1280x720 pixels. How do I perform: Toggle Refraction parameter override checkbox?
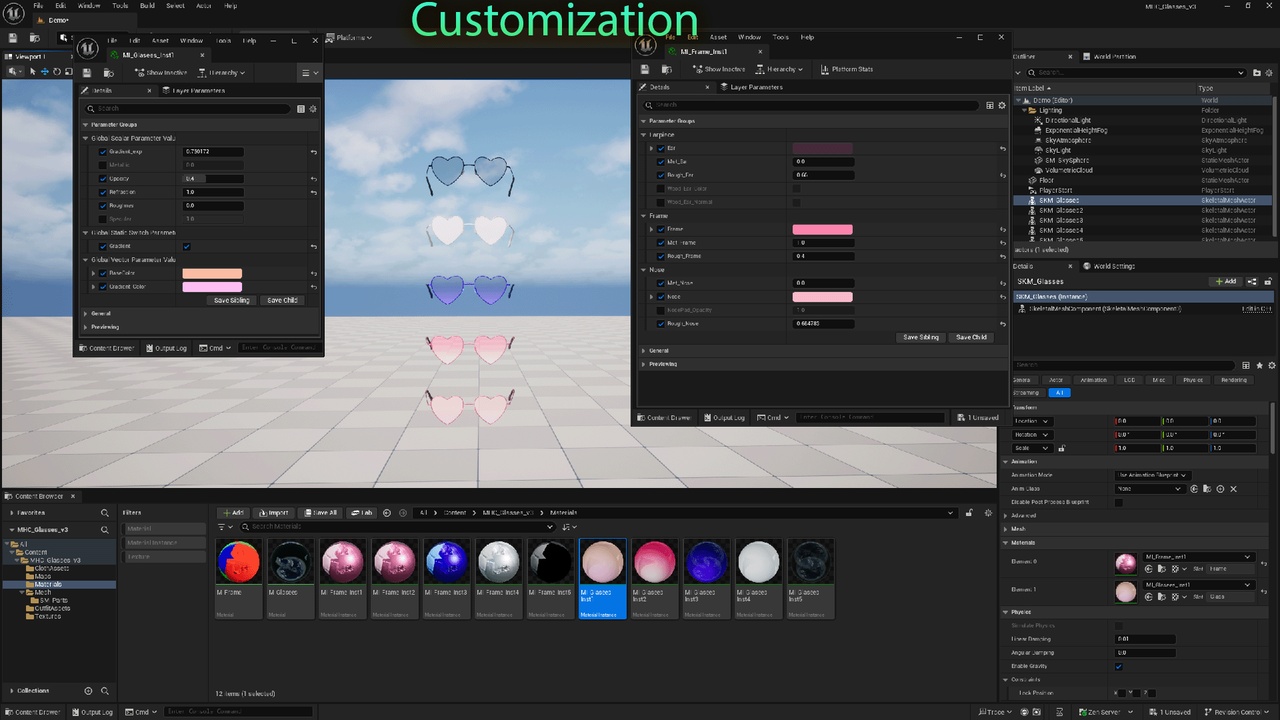click(102, 192)
